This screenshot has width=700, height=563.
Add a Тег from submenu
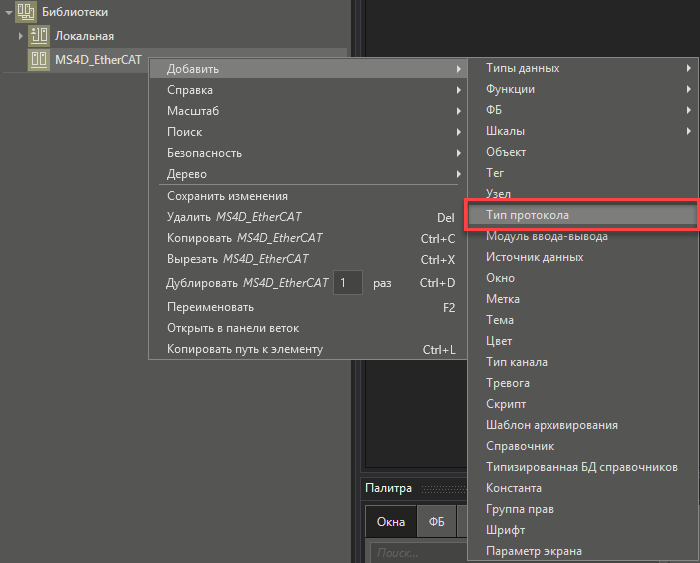[x=583, y=173]
